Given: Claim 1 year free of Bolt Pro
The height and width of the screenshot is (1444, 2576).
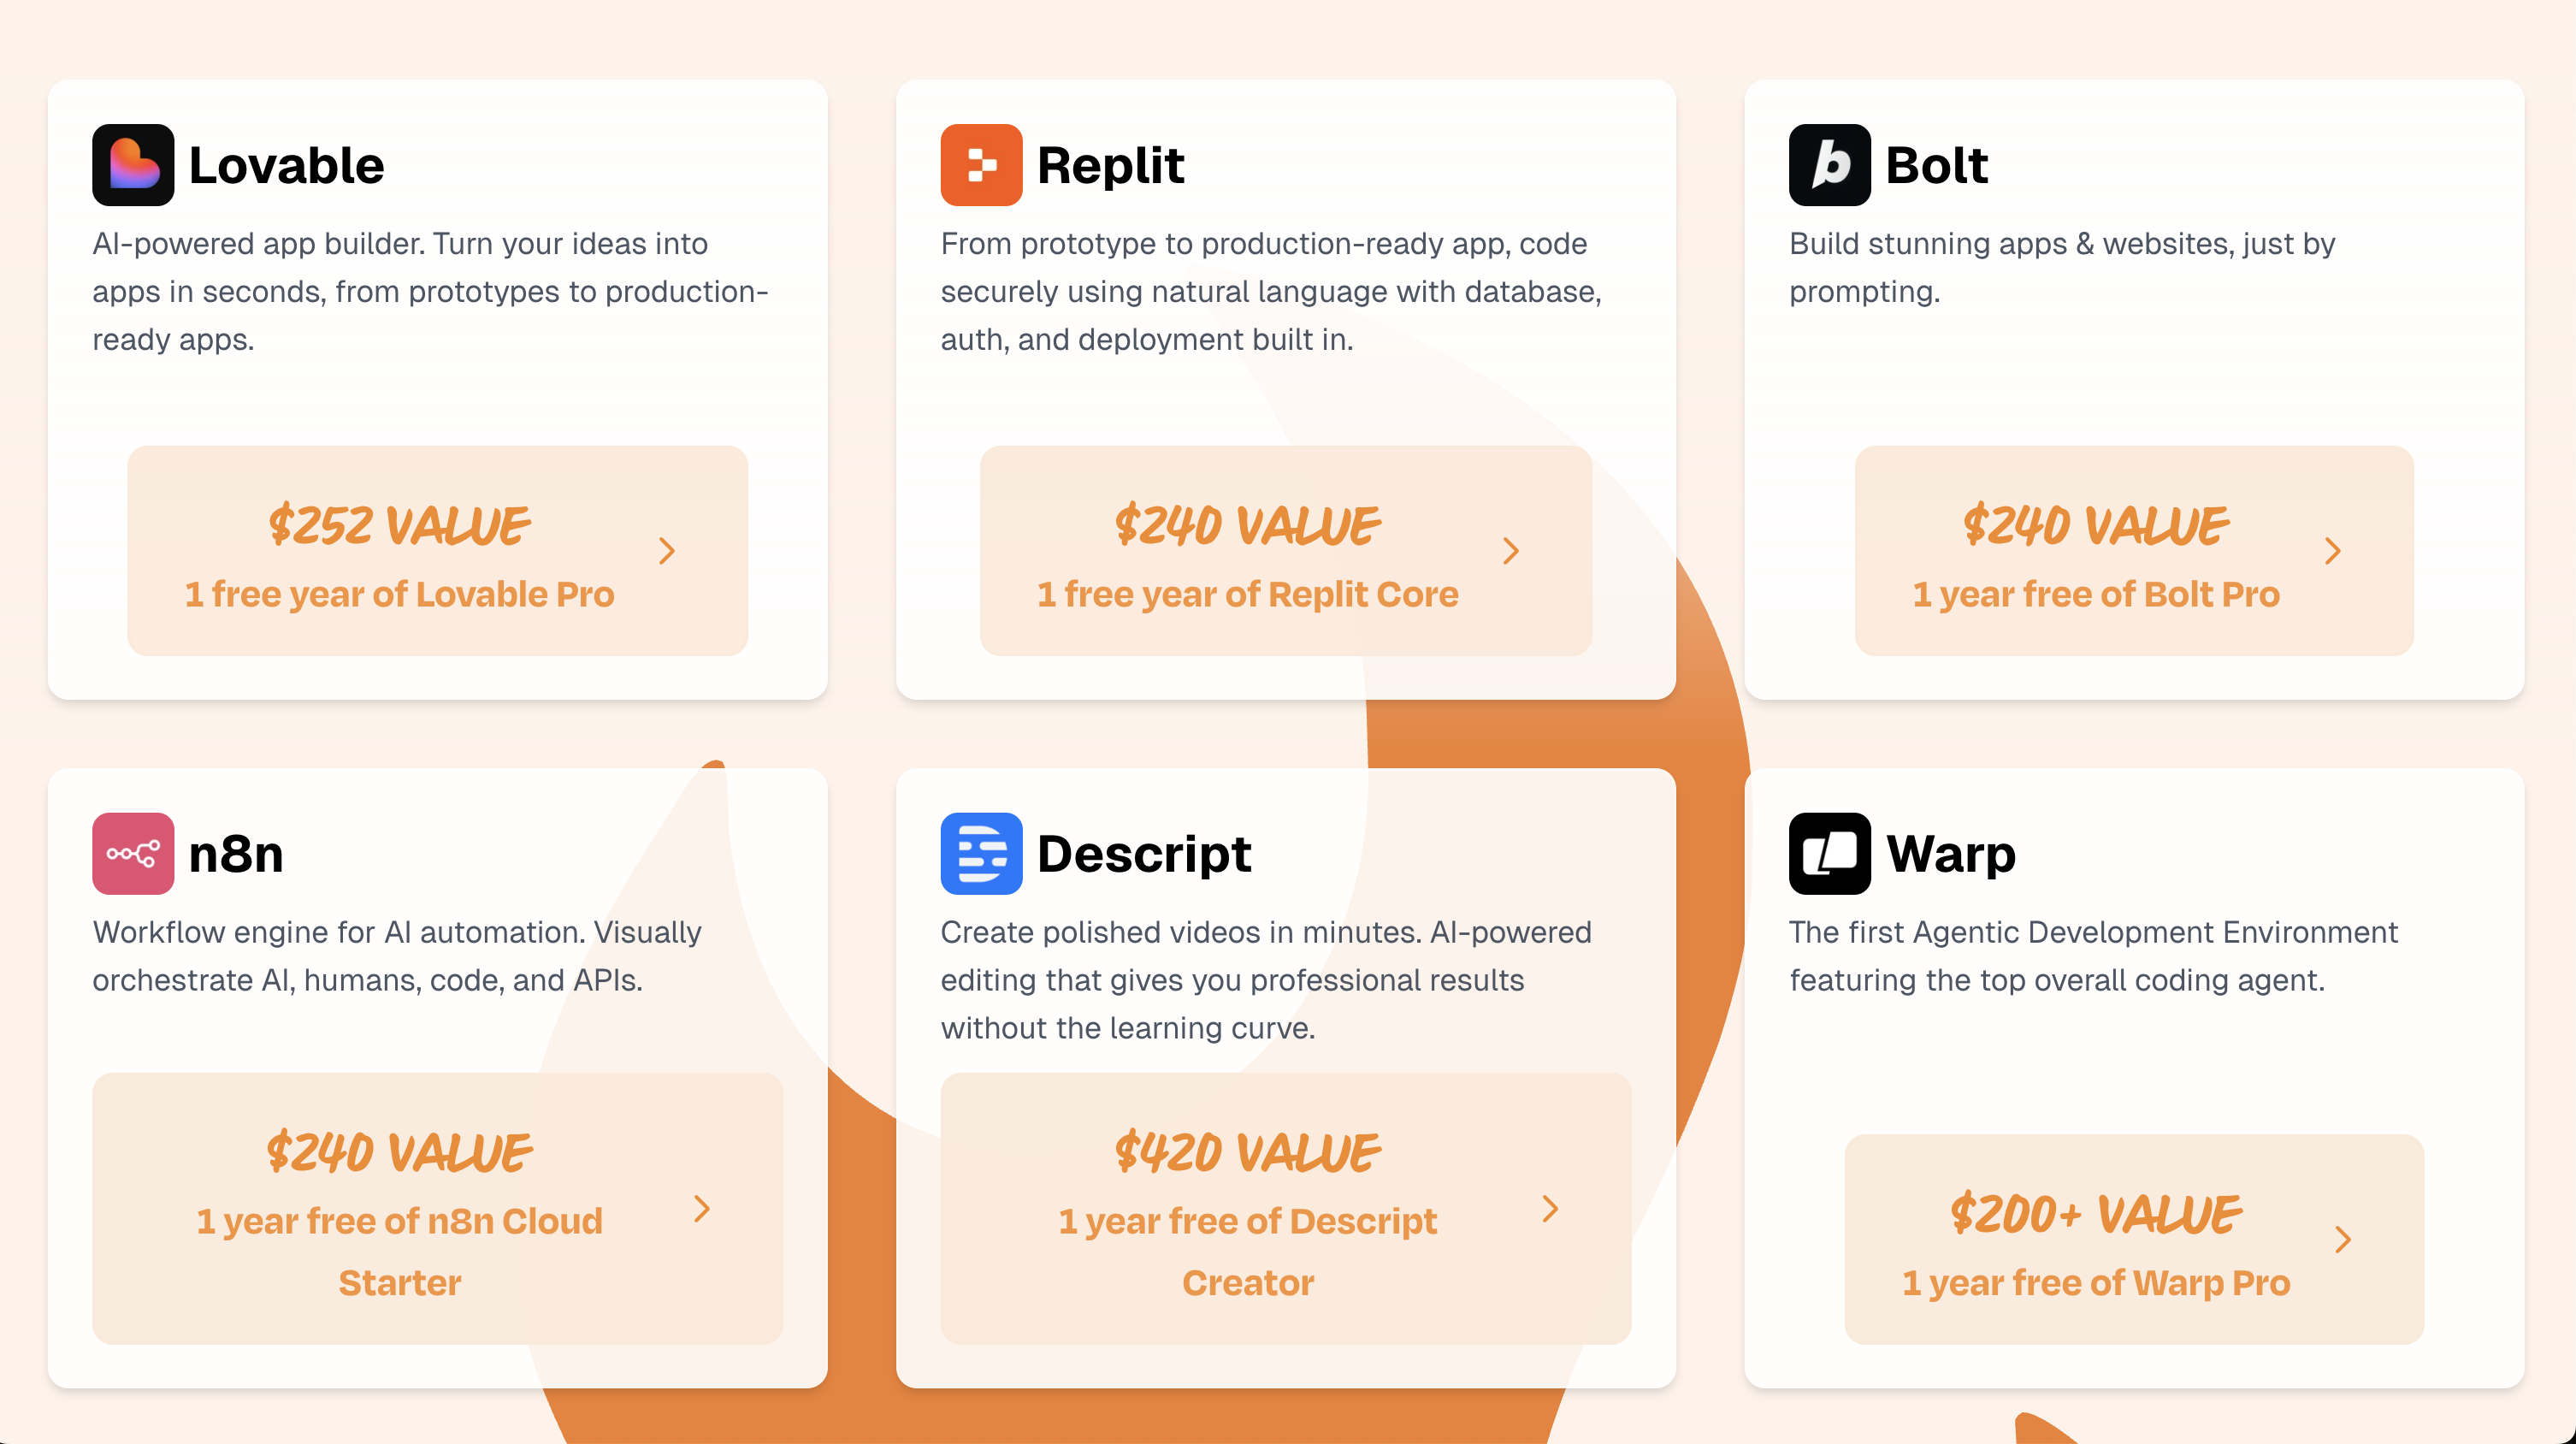Looking at the screenshot, I should click(x=2095, y=594).
